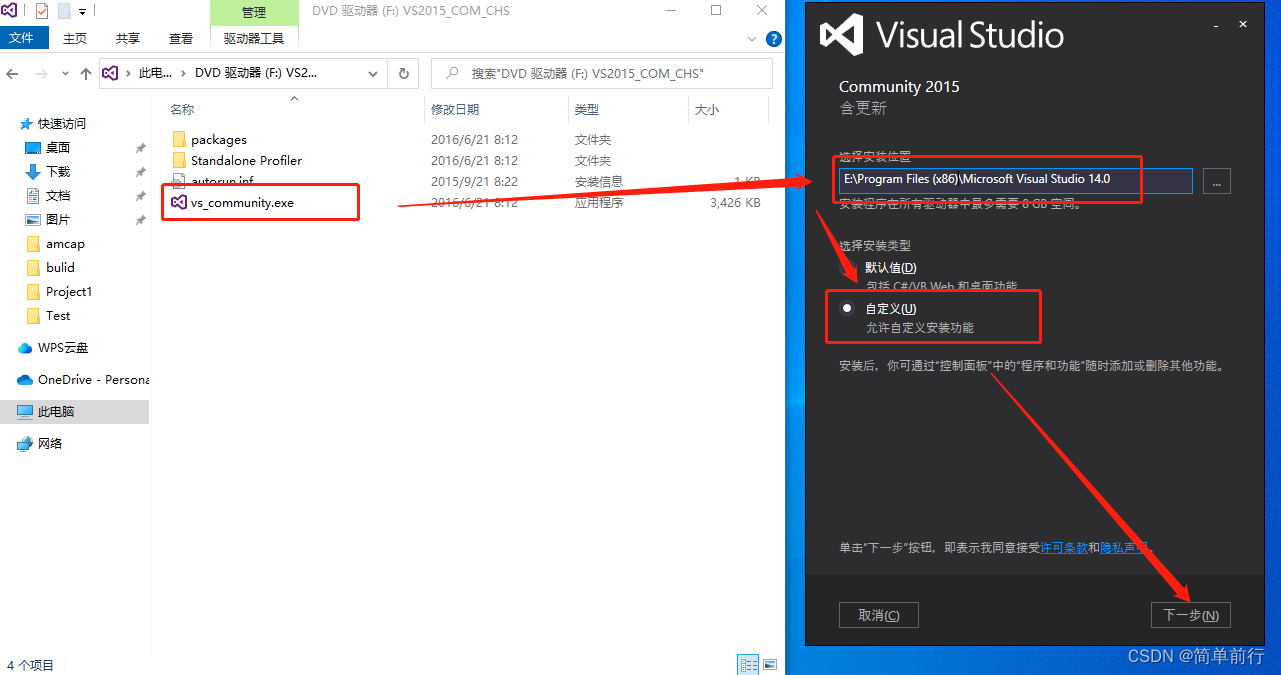1281x675 pixels.
Task: Click the 管理 contextual tab header
Action: point(254,12)
